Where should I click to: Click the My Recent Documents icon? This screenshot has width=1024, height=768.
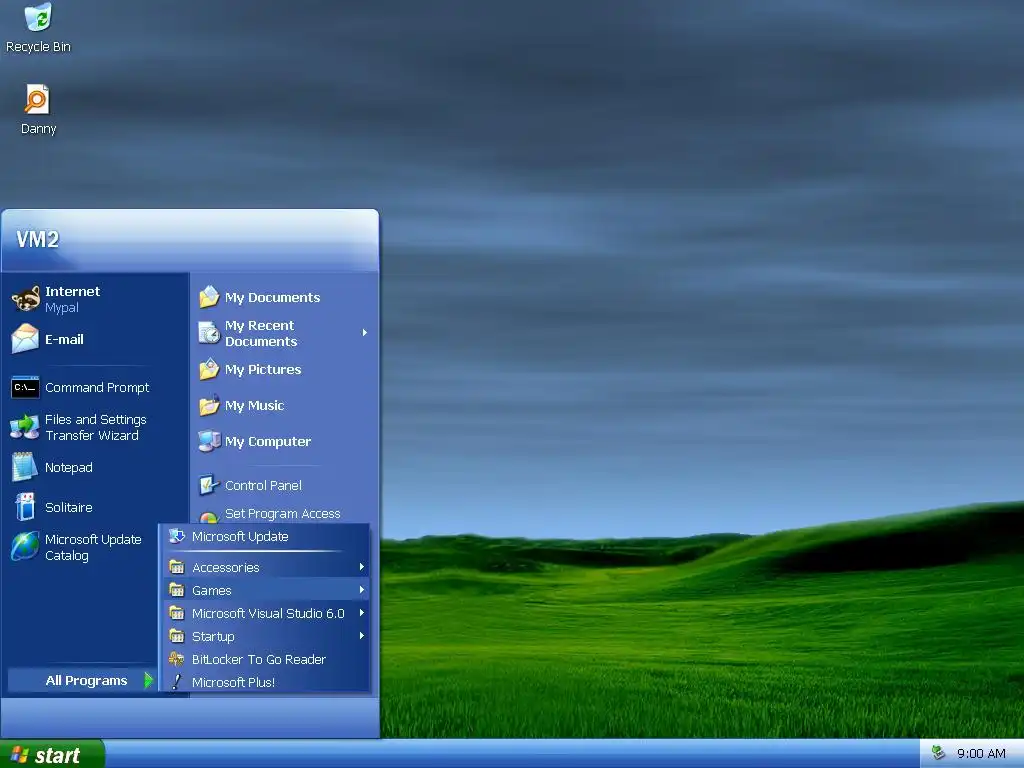pyautogui.click(x=209, y=333)
